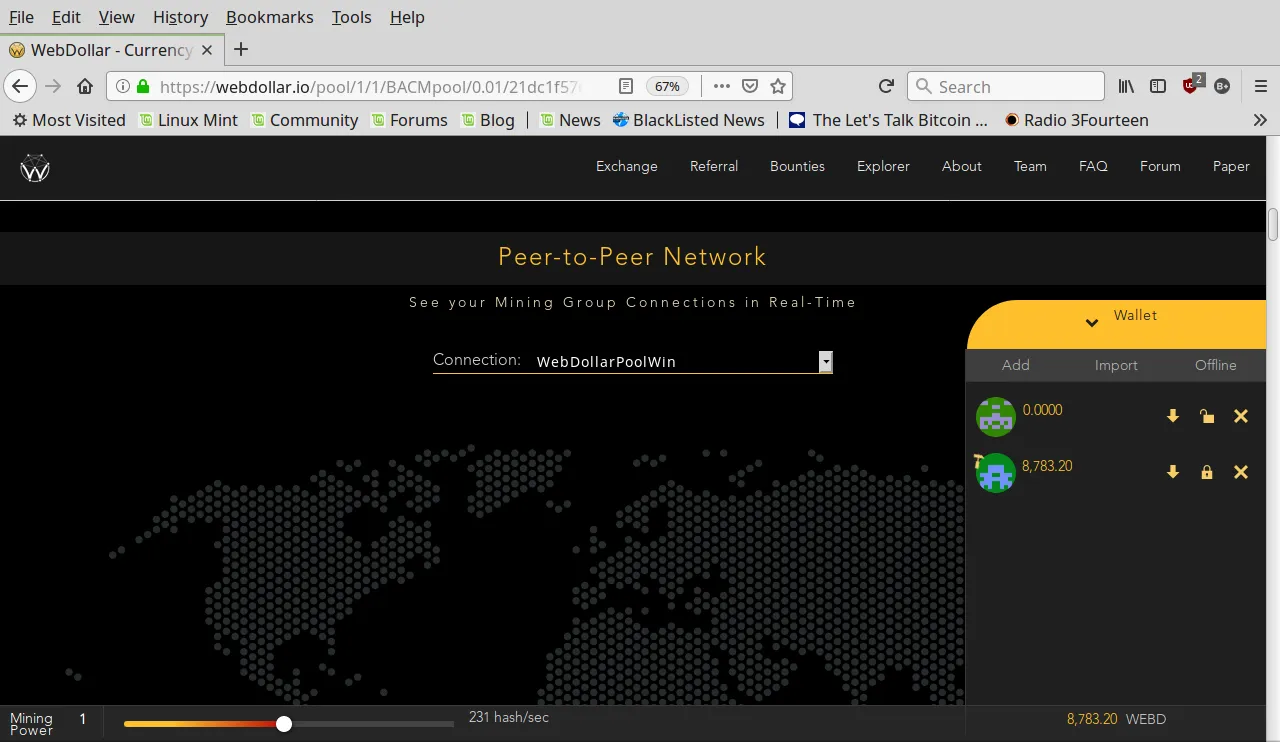Open The Let's Talk Bitcoin bookmark
Screen dimensions: 1280x742
(x=888, y=120)
